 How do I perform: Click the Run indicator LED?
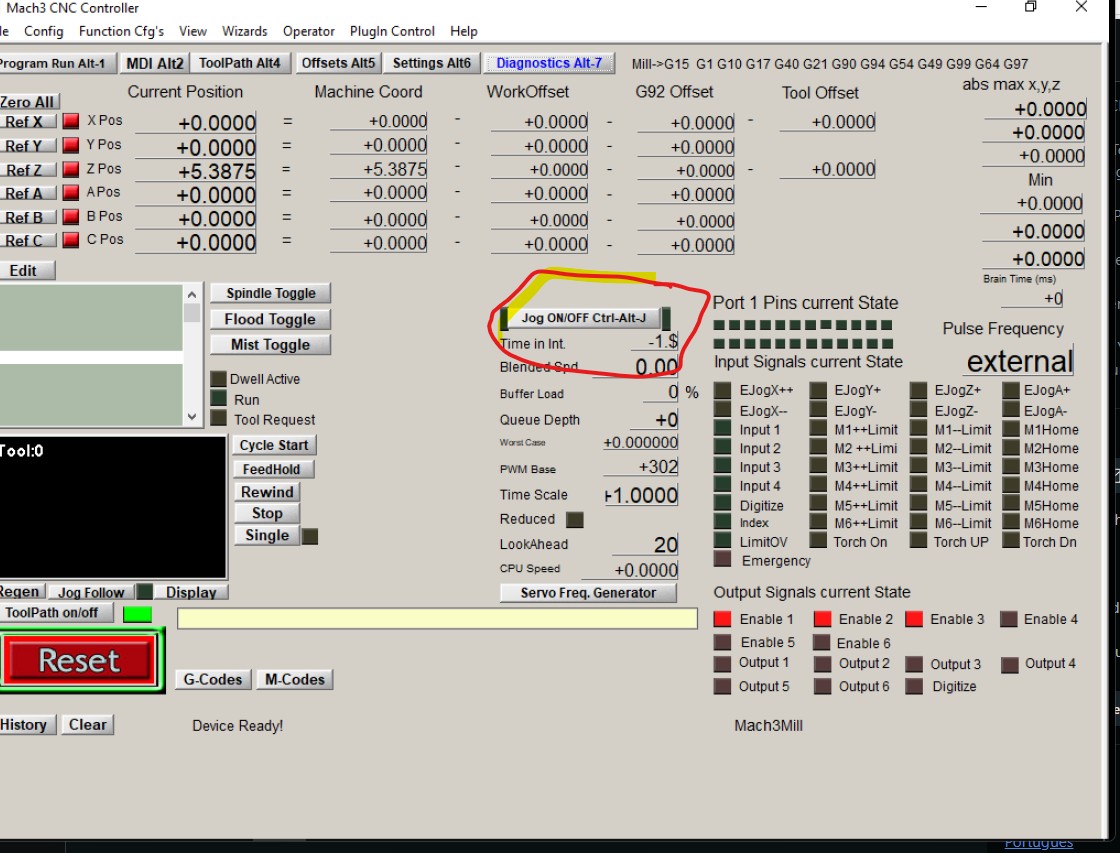[x=219, y=399]
